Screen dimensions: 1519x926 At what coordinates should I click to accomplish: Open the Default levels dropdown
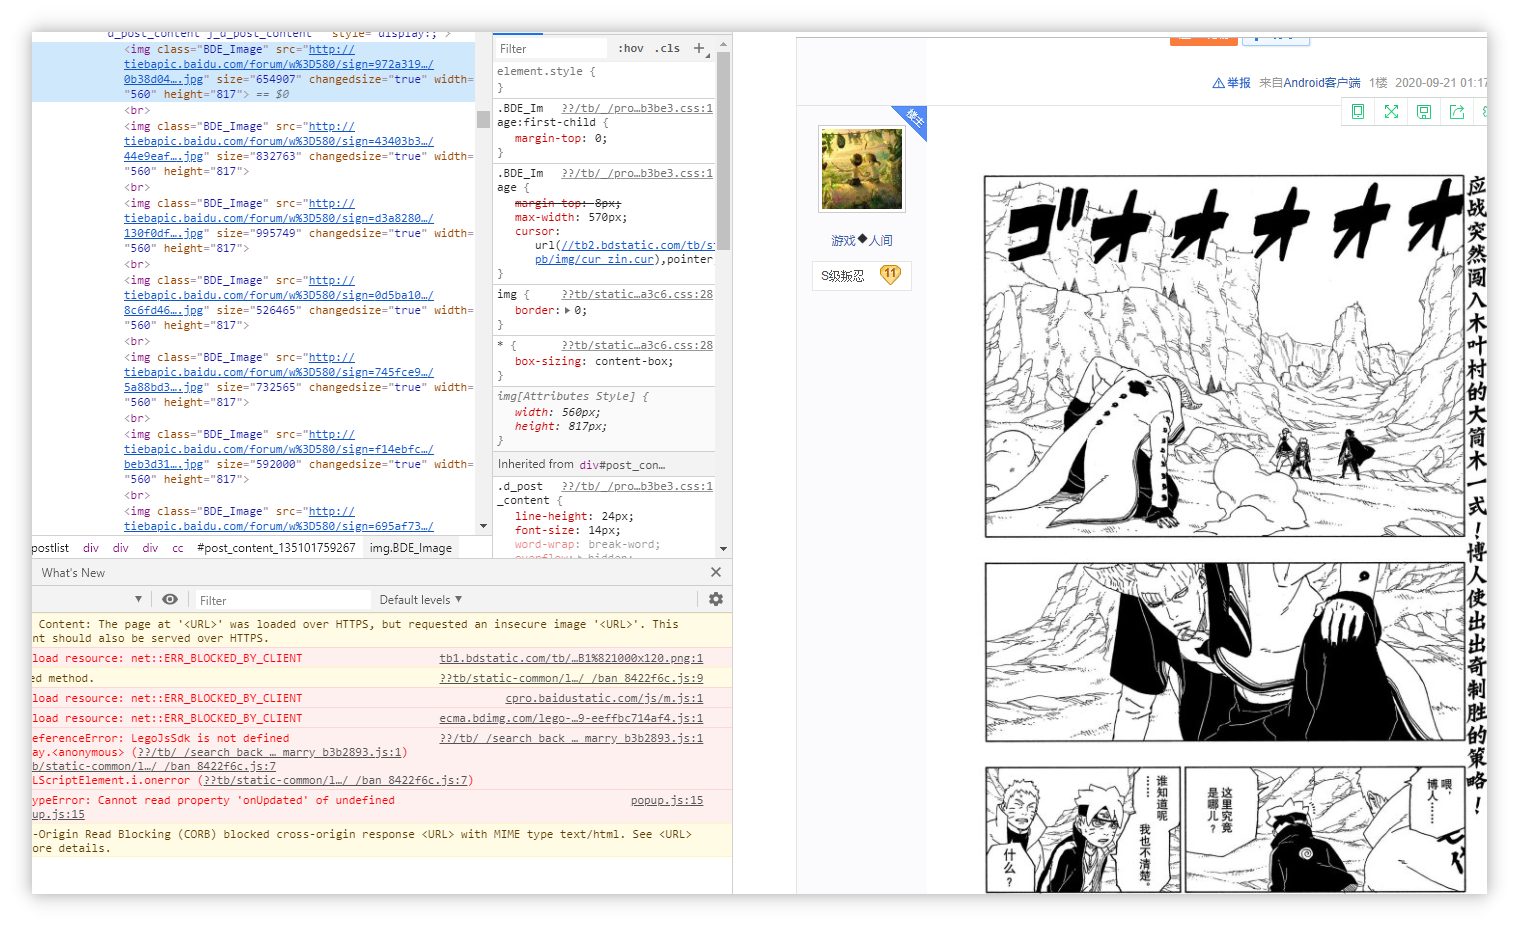click(x=420, y=600)
